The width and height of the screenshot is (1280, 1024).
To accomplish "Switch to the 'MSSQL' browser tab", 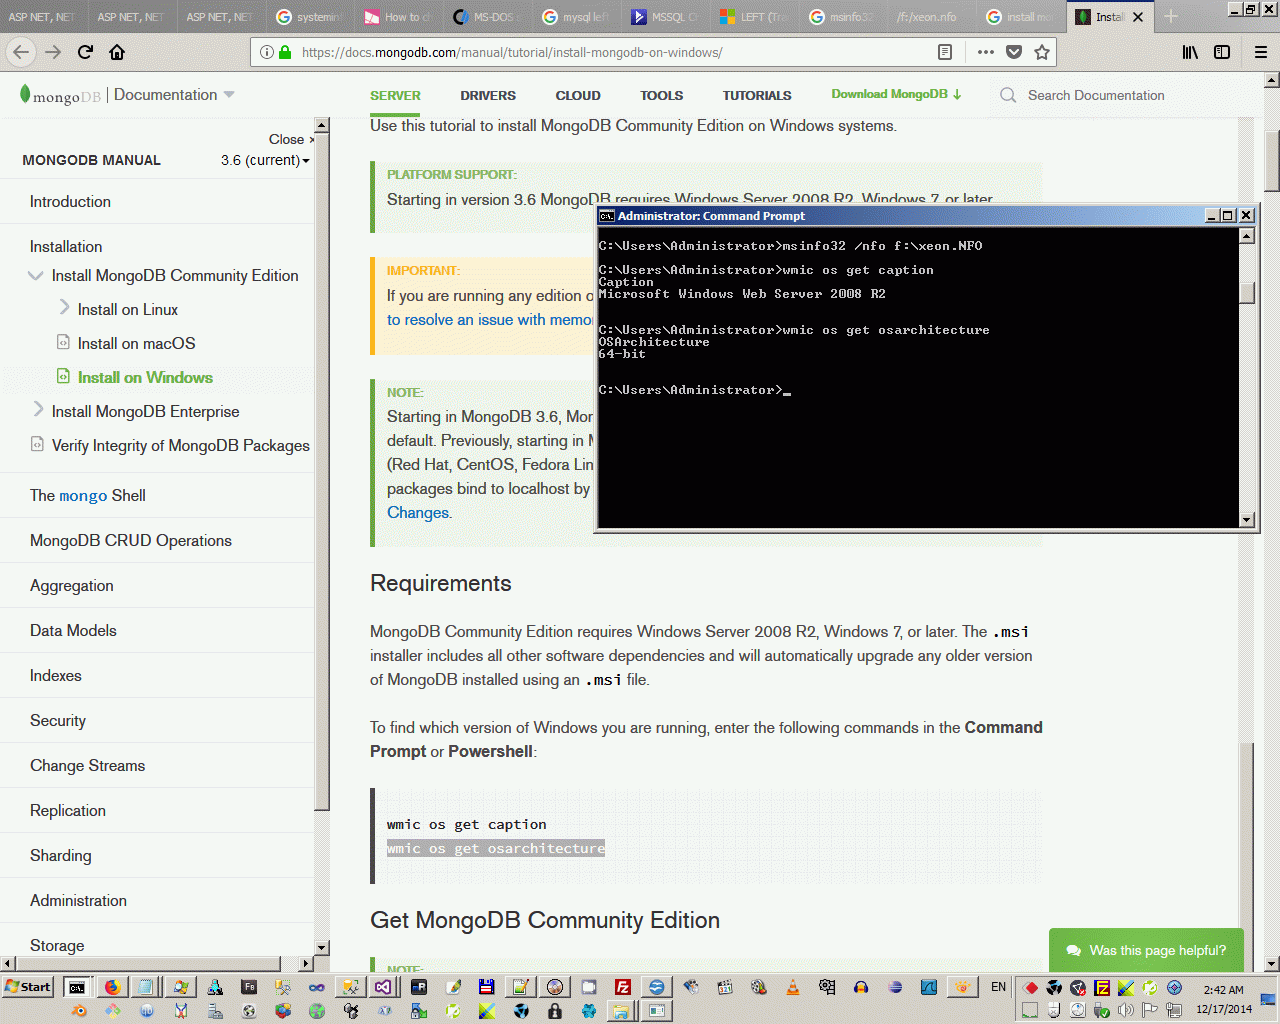I will [665, 17].
